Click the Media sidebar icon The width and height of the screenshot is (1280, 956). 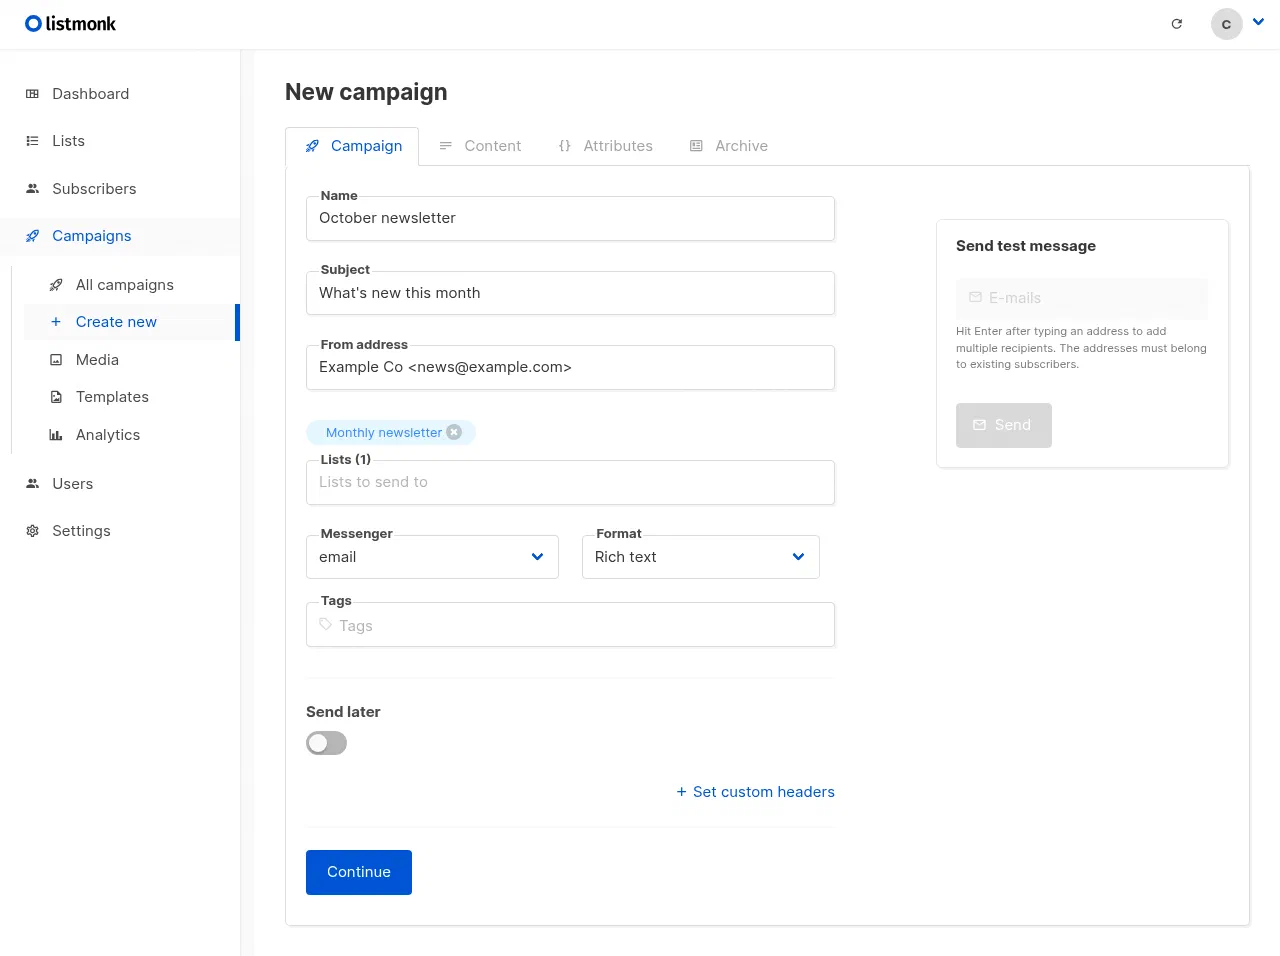coord(56,360)
